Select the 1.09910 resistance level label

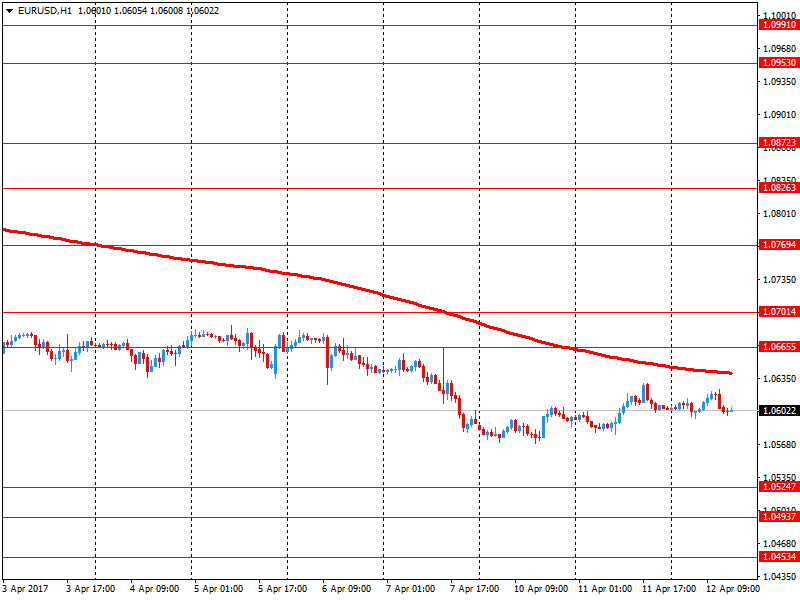click(779, 25)
